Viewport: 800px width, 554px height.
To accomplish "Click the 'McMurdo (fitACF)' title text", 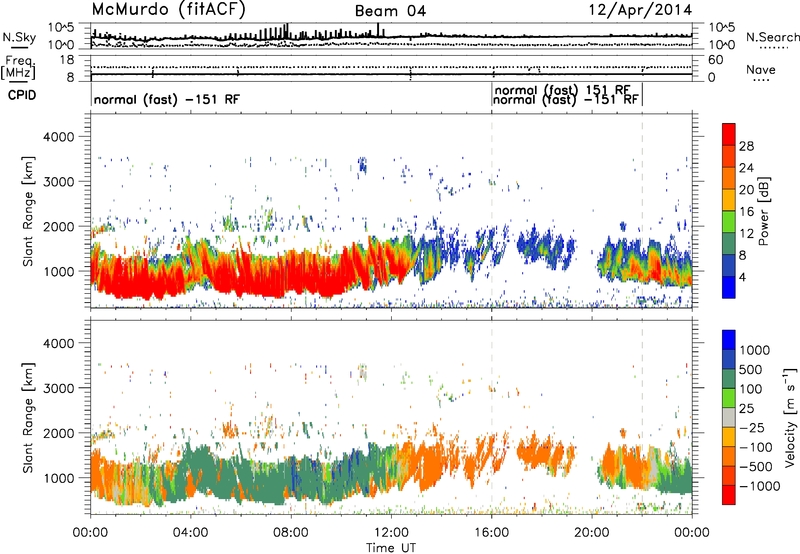I will 168,10.
